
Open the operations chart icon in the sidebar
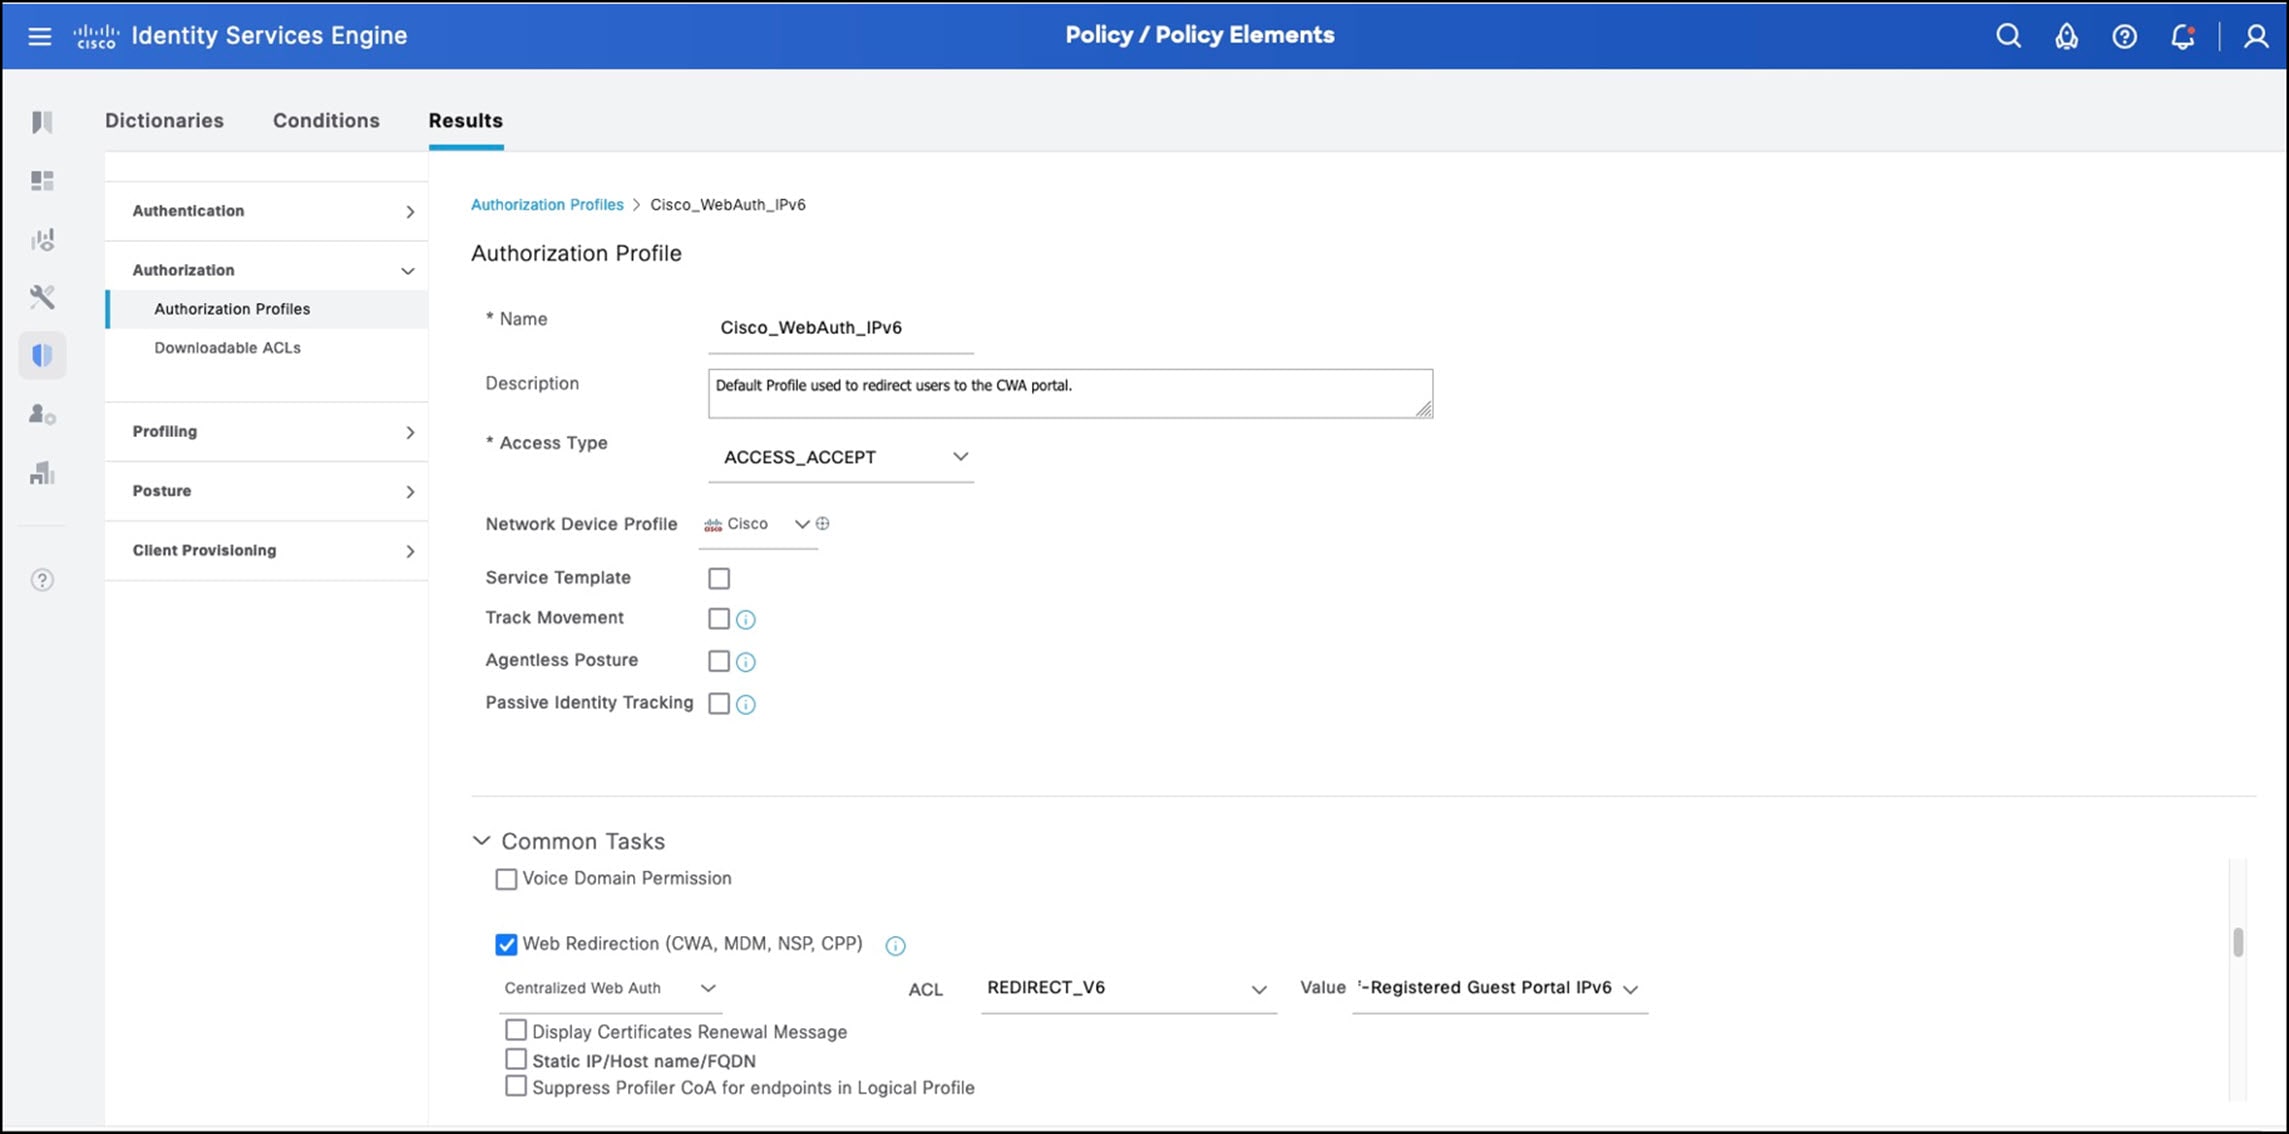pyautogui.click(x=42, y=239)
